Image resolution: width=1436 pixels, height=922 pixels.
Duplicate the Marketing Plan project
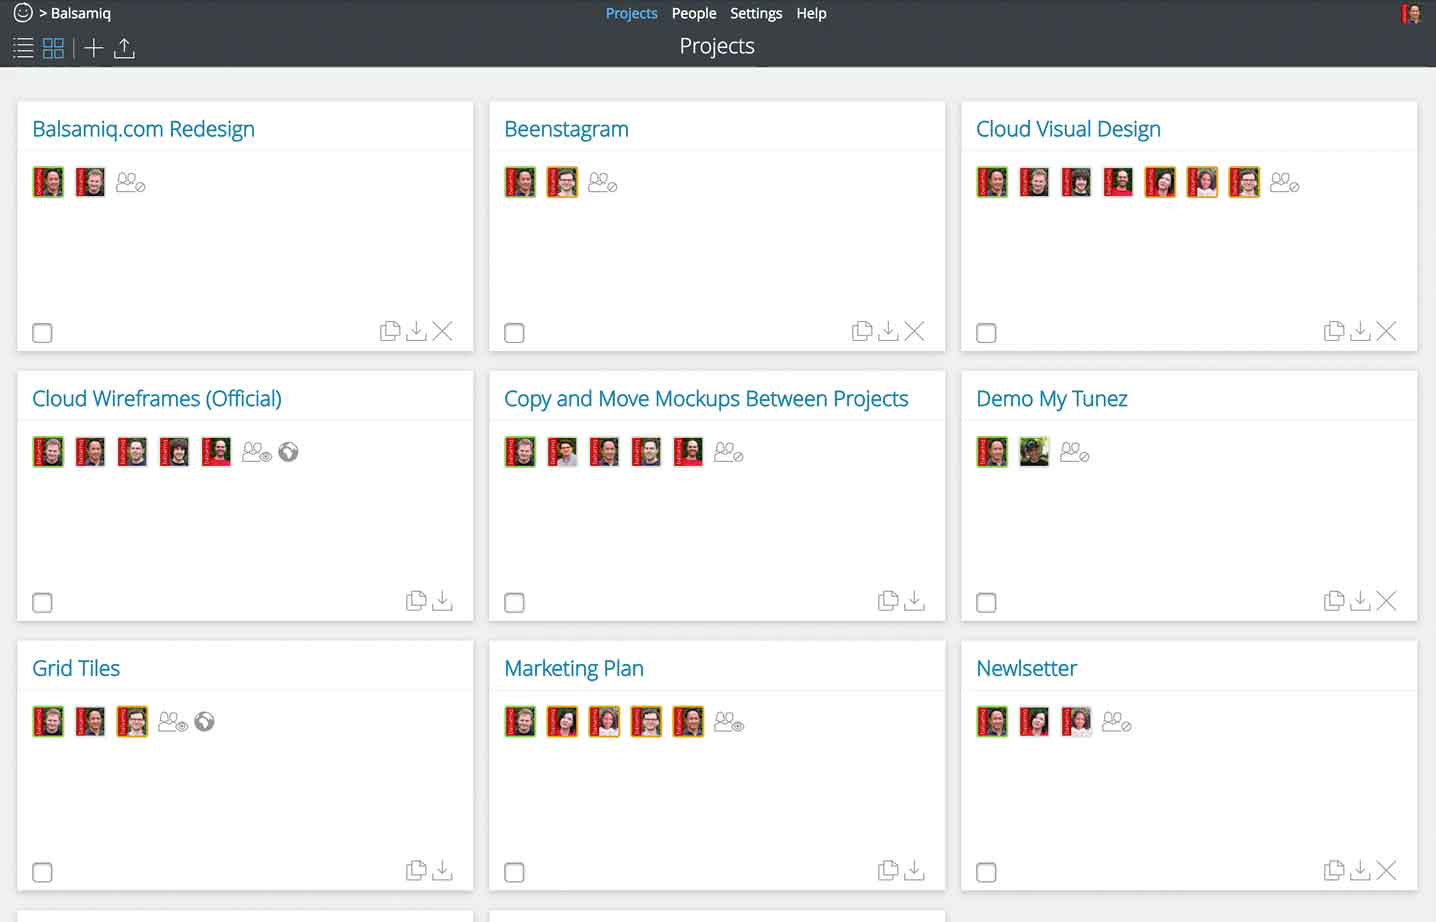(x=888, y=871)
